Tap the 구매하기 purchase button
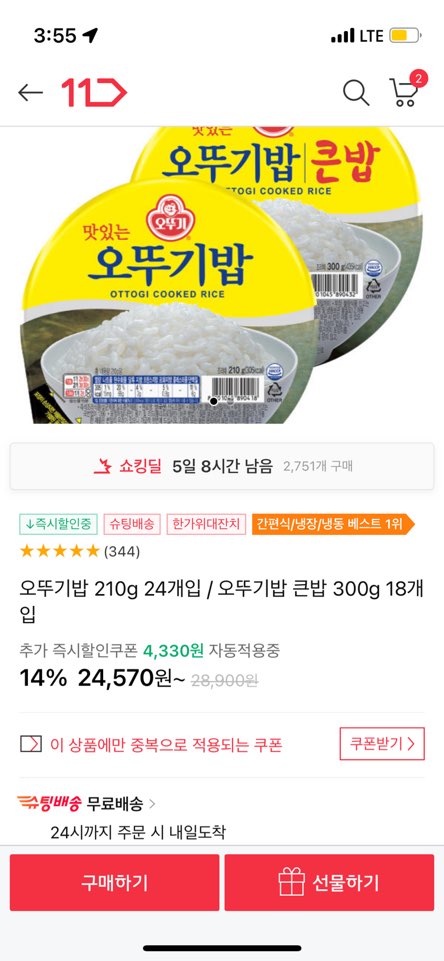The image size is (444, 961). coord(114,883)
